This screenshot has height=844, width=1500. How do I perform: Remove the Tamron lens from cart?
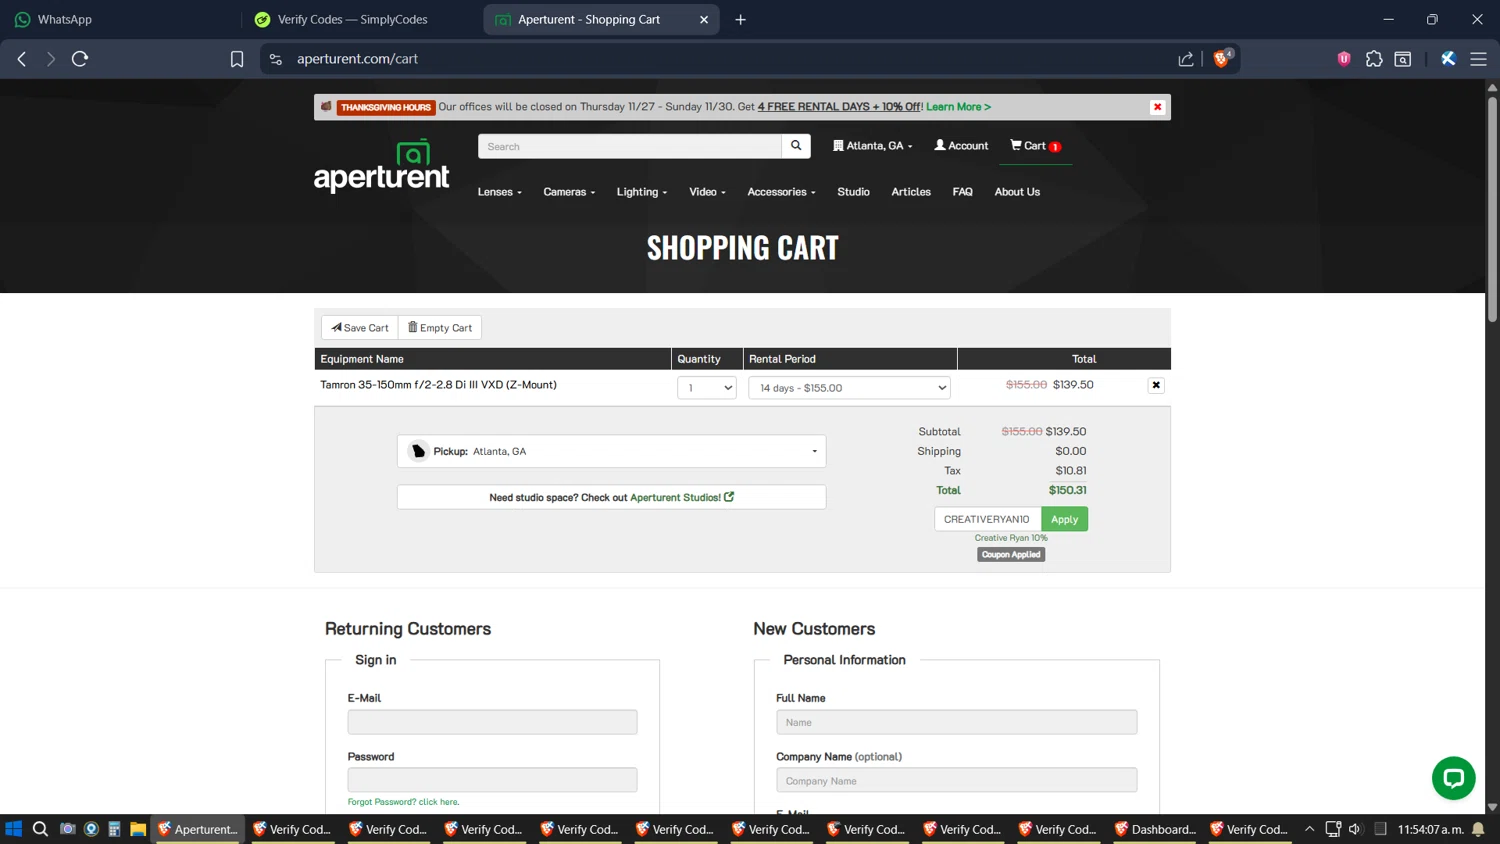(1156, 385)
